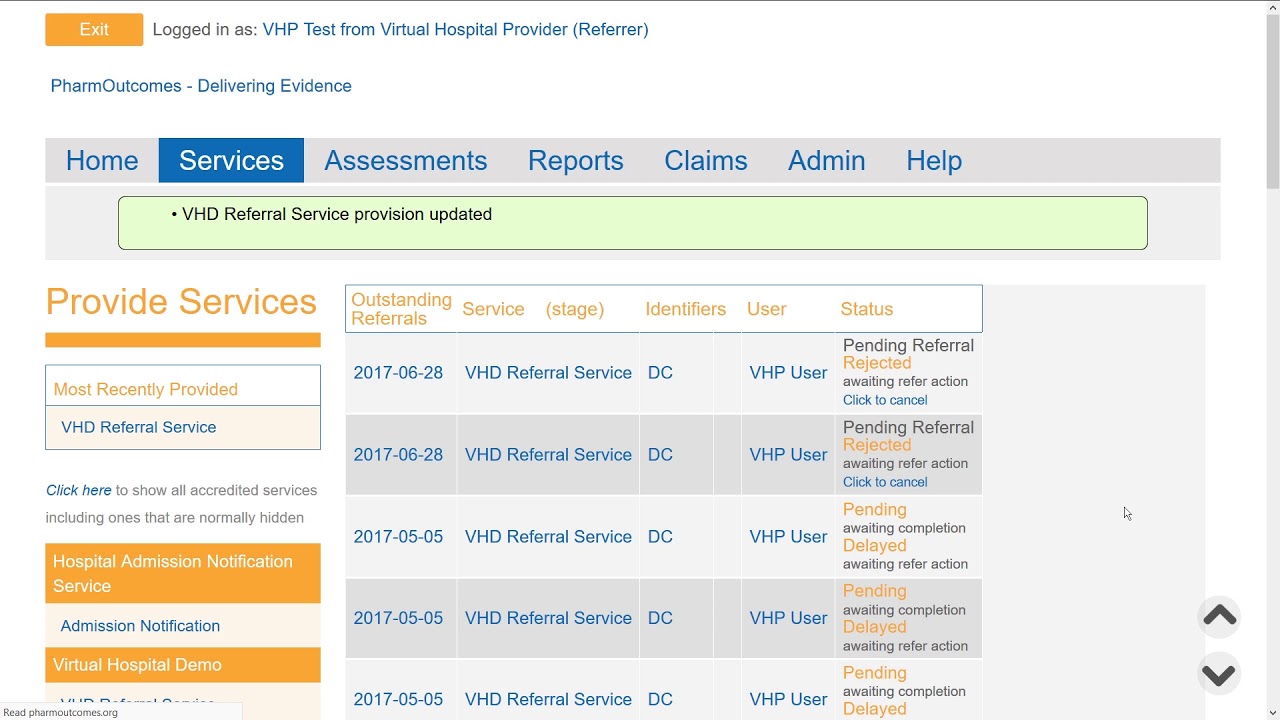
Task: Click the scroll-down chevron icon
Action: pyautogui.click(x=1219, y=675)
